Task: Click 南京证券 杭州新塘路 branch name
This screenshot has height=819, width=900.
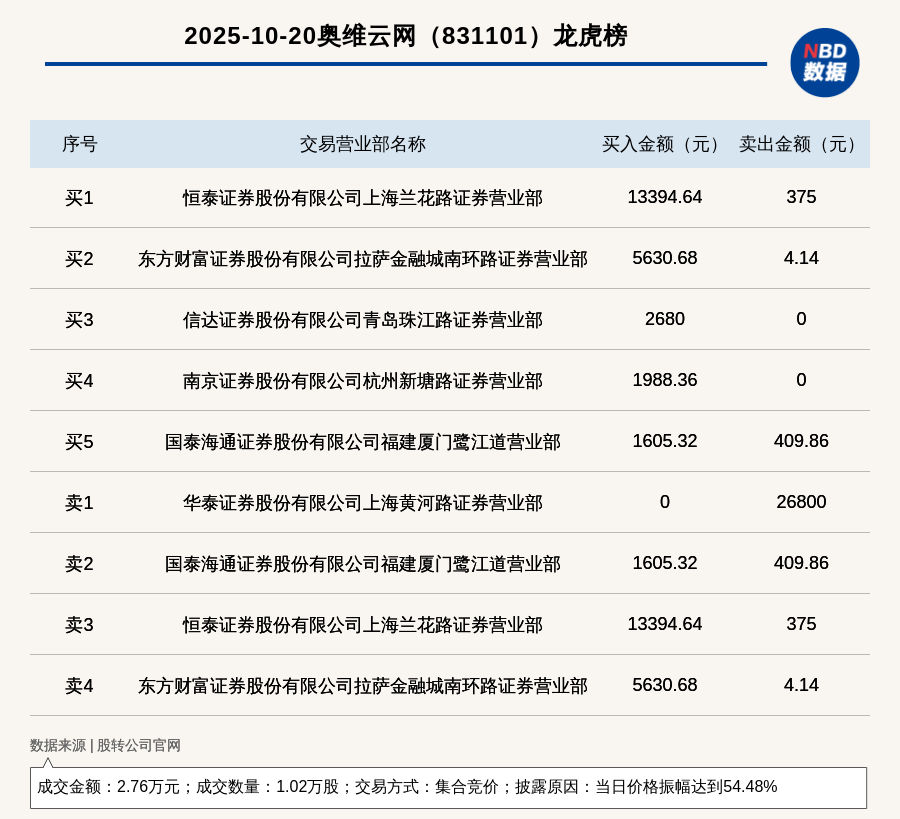Action: pos(362,381)
